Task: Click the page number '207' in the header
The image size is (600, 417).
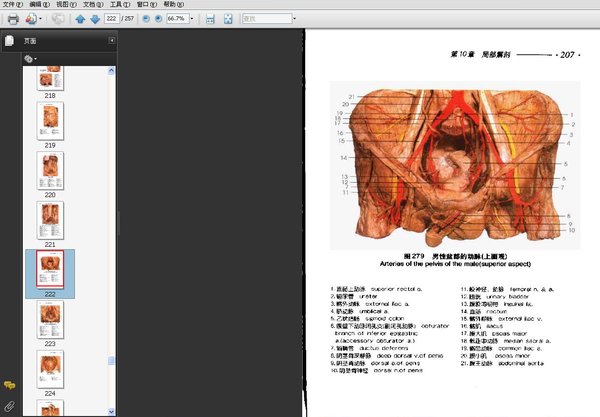Action: [x=567, y=55]
